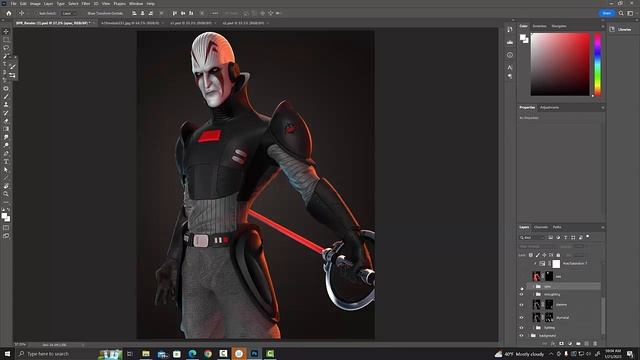Open the Layers panel flyout menu
Image resolution: width=640 pixels, height=360 pixels.
click(x=602, y=227)
